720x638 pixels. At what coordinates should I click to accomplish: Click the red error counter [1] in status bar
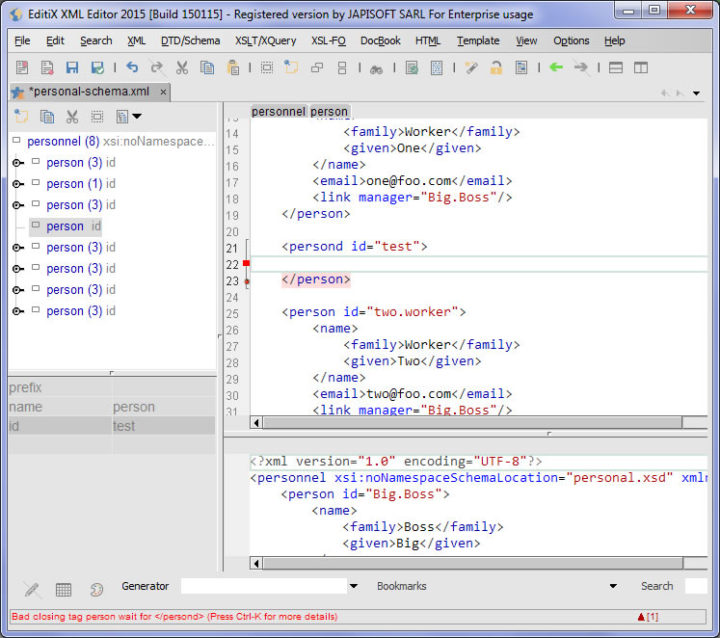click(x=648, y=616)
